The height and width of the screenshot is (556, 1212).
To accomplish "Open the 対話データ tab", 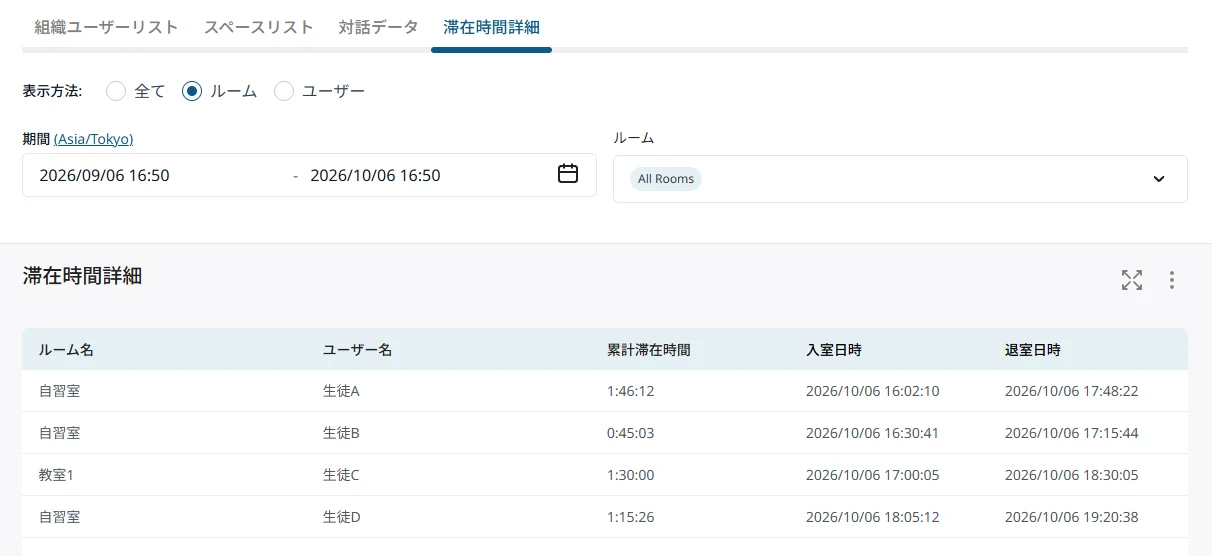I will pyautogui.click(x=379, y=27).
